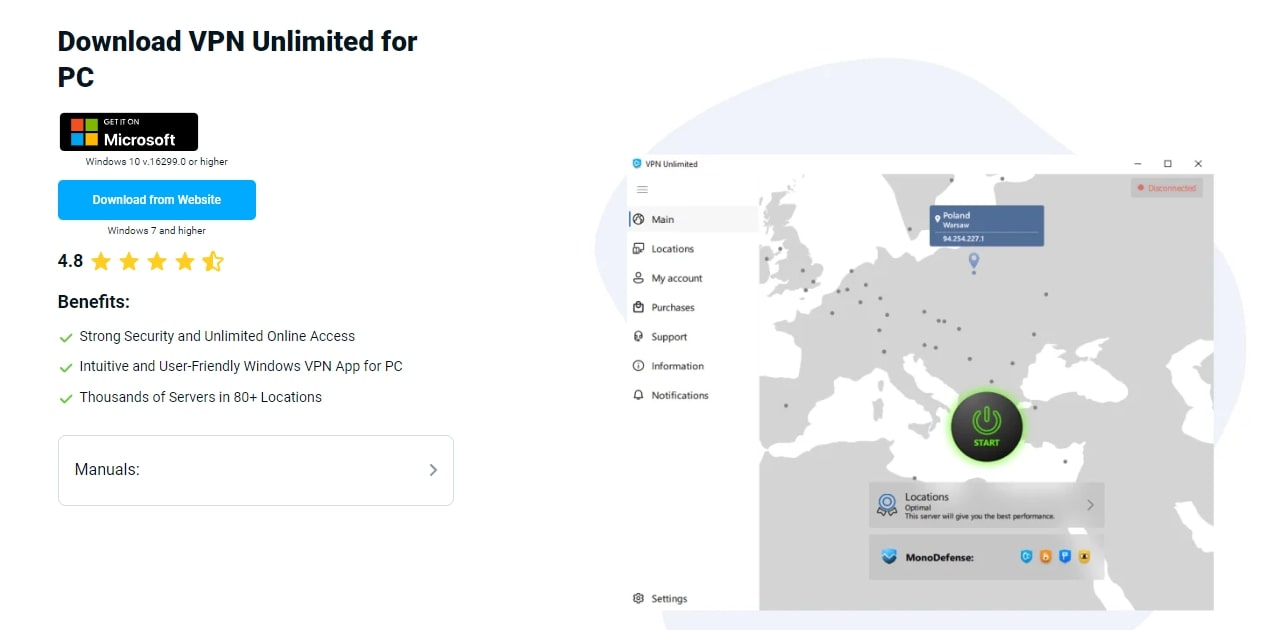Open the hamburger menu in VPN app
This screenshot has width=1274, height=630.
point(642,190)
